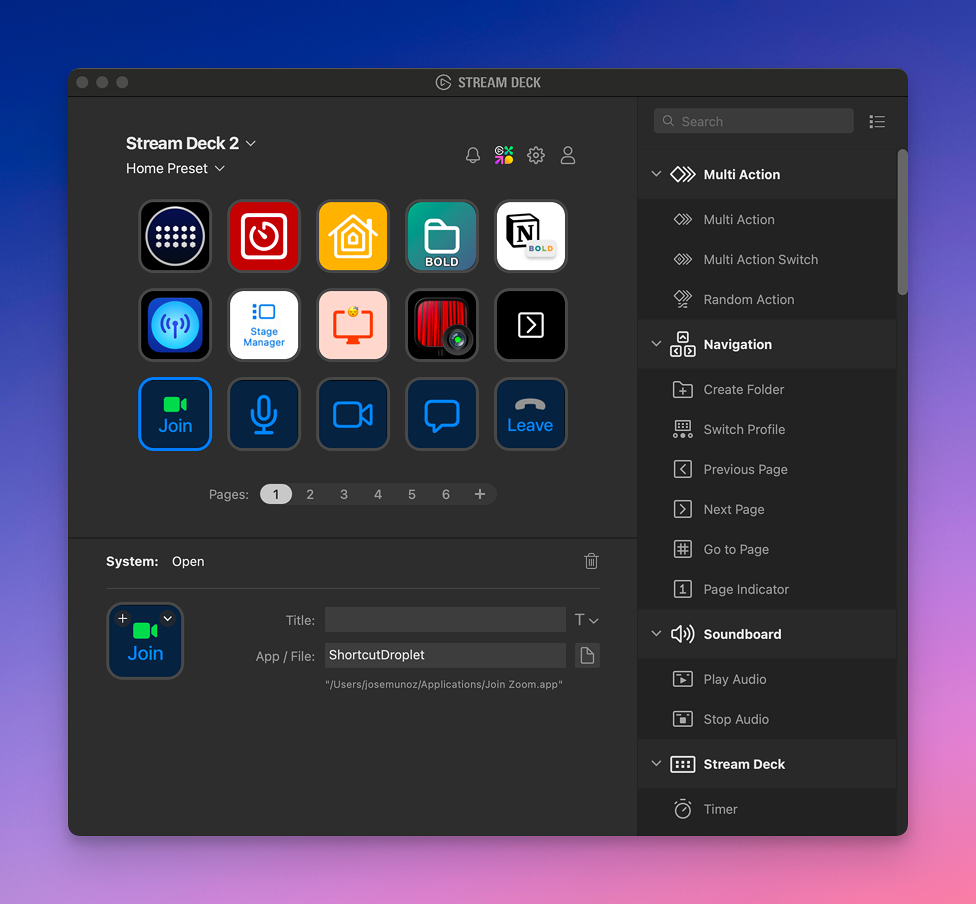This screenshot has width=976, height=904.
Task: Select the Create Folder action
Action: [x=743, y=389]
